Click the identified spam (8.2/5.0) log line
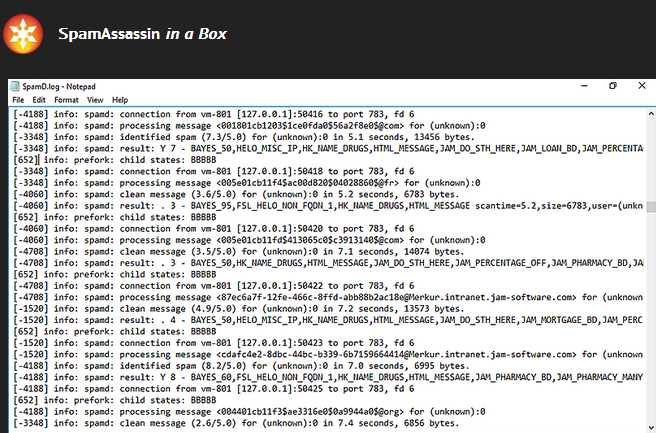This screenshot has height=433, width=656. point(241,366)
